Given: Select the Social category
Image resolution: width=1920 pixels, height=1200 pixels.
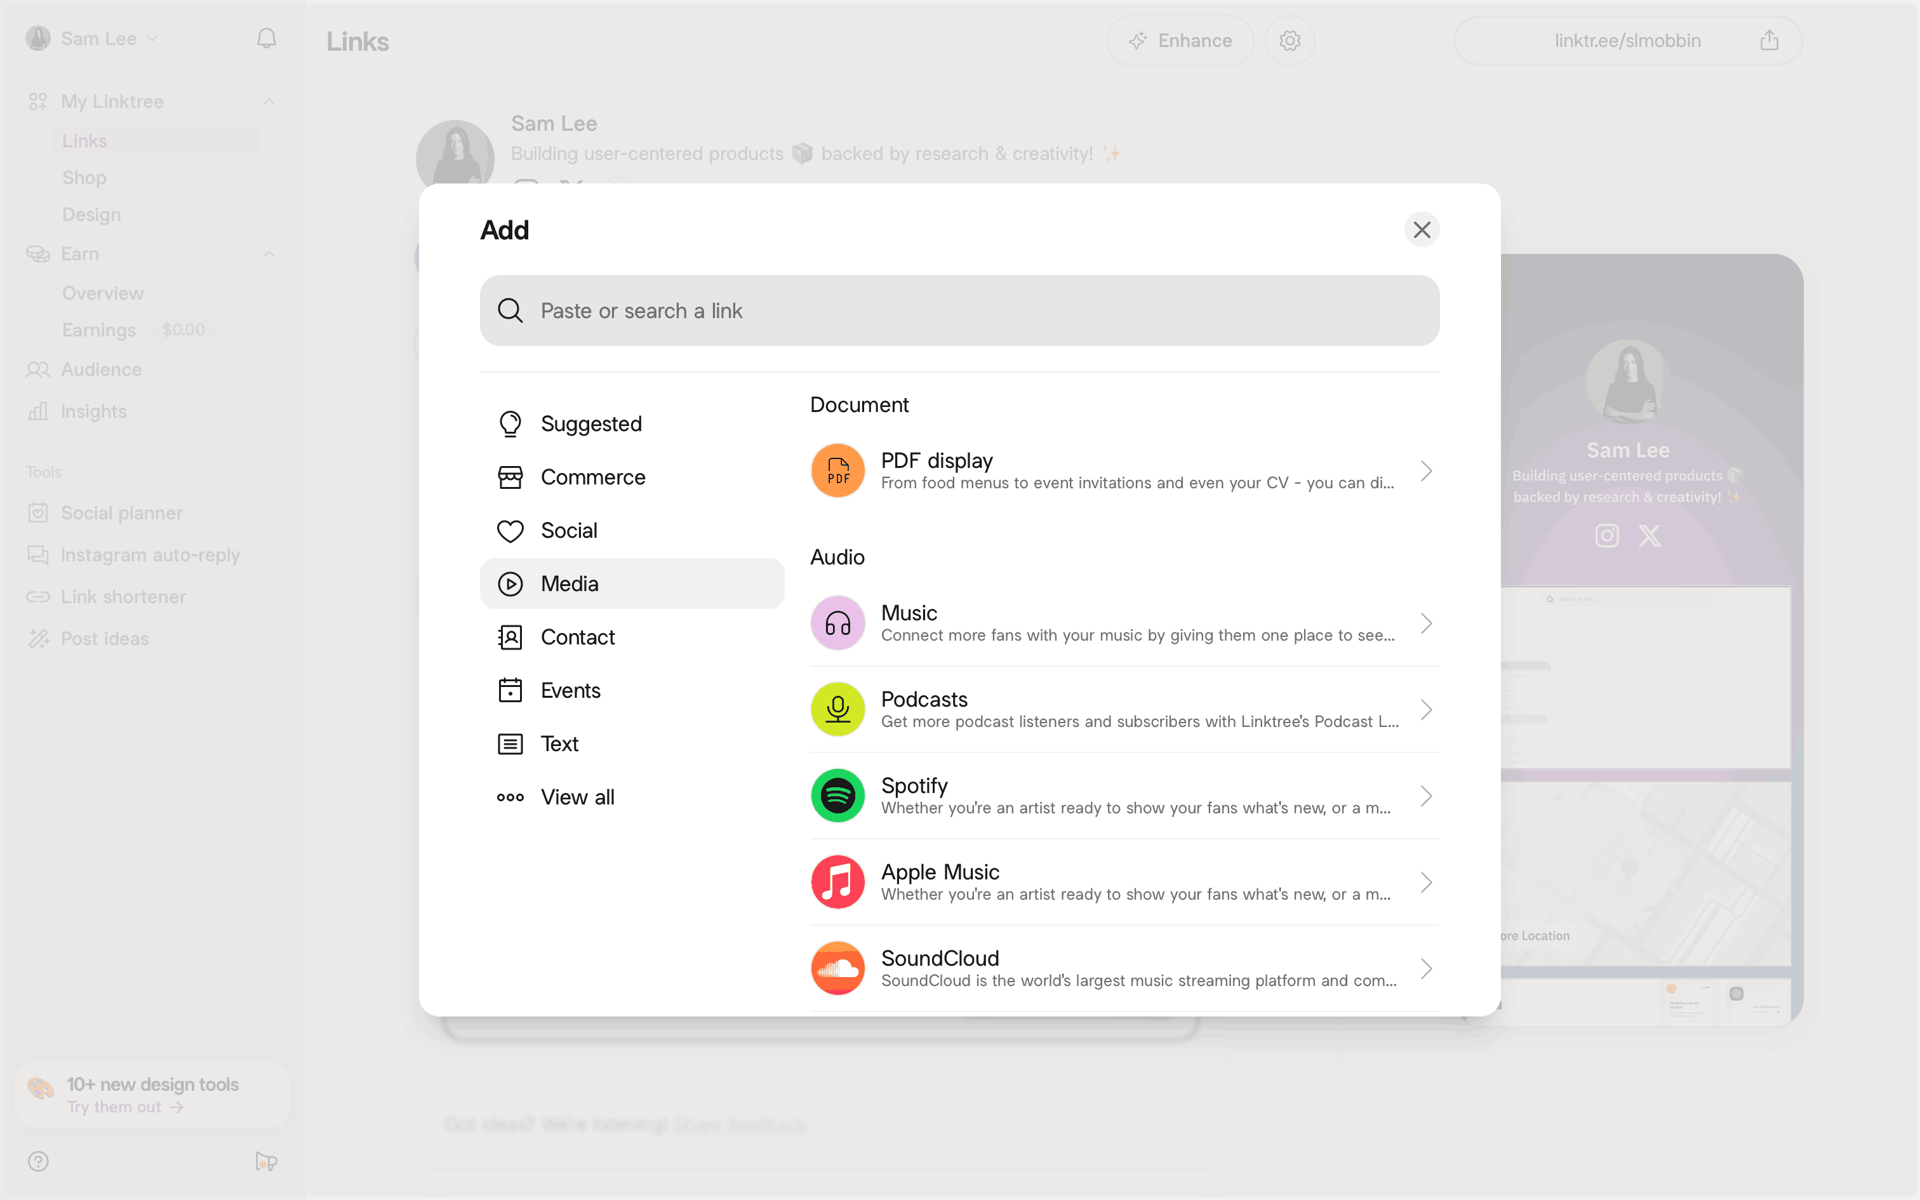Looking at the screenshot, I should [x=632, y=531].
